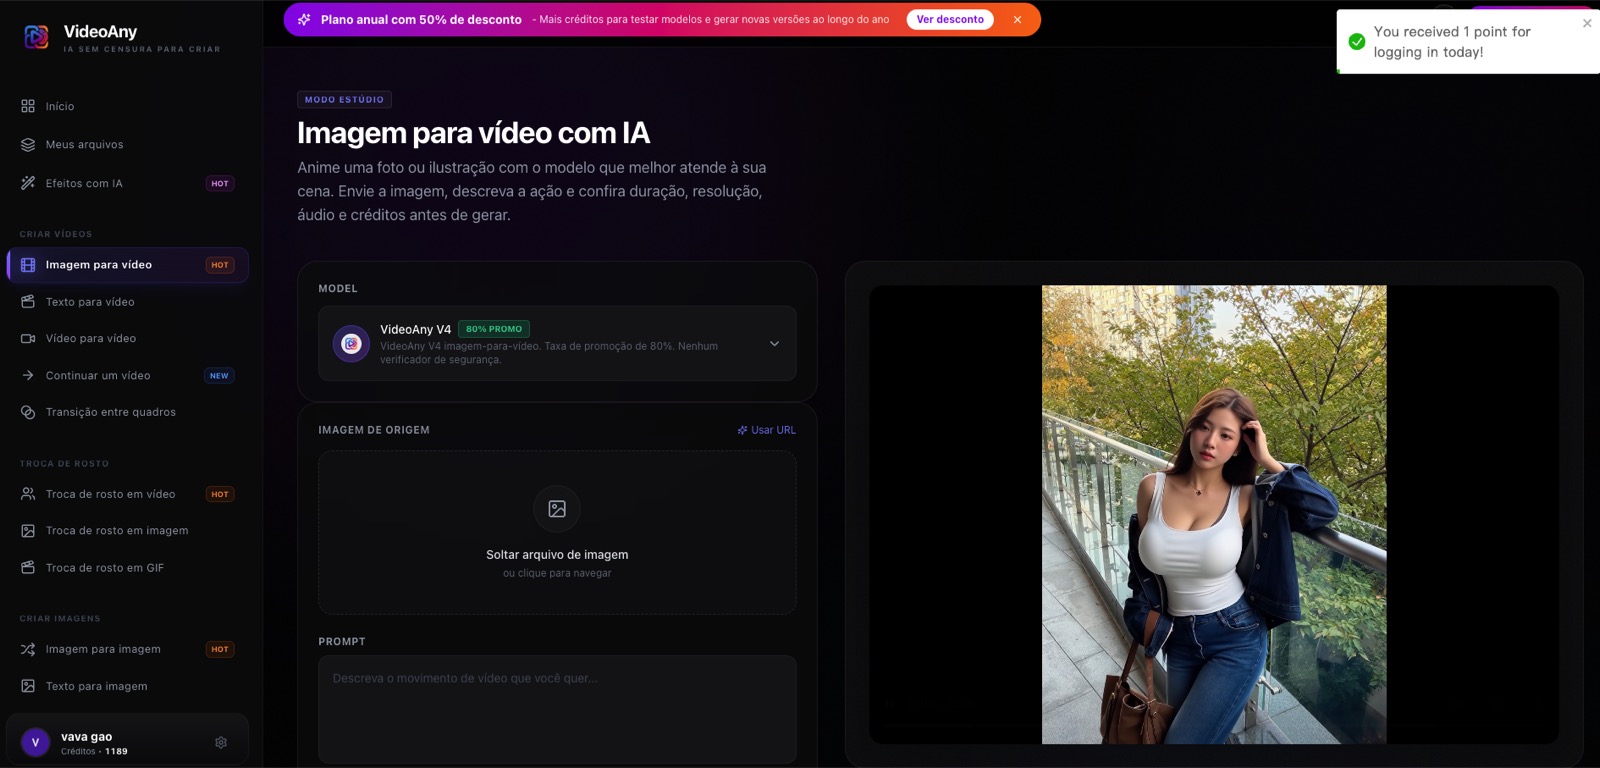Viewport: 1600px width, 768px height.
Task: Click the NEW badge beside Continuar um vídeo
Action: [219, 376]
